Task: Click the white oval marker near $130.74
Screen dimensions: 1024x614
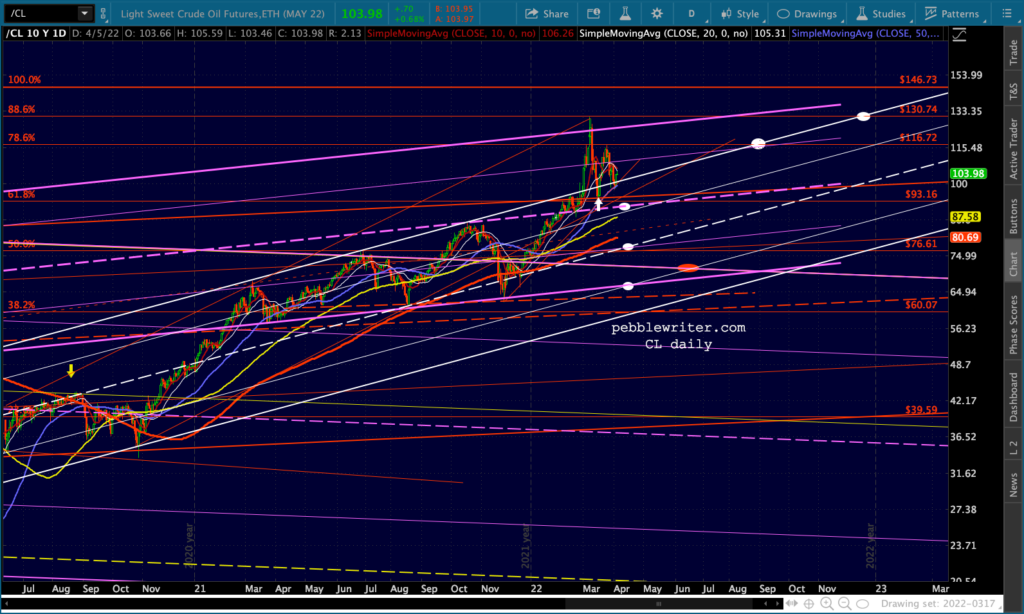Action: pyautogui.click(x=863, y=116)
